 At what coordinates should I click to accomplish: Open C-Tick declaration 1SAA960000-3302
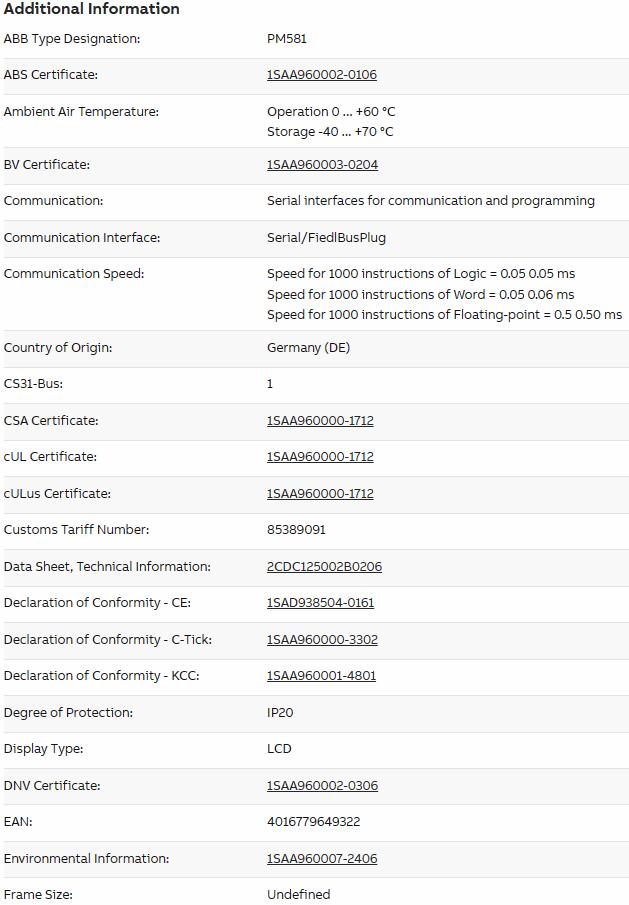[322, 640]
